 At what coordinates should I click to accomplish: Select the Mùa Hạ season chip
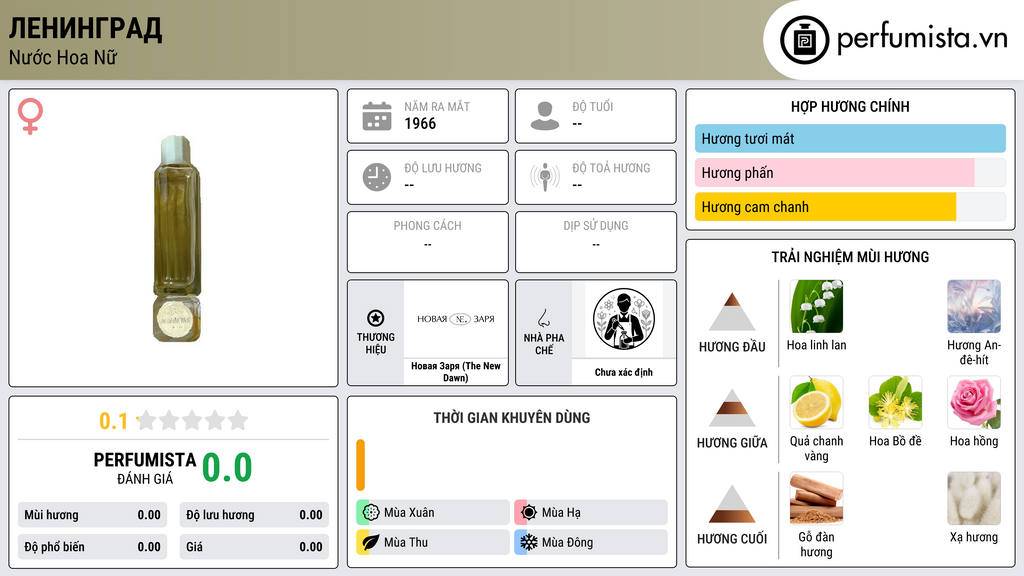pos(591,513)
